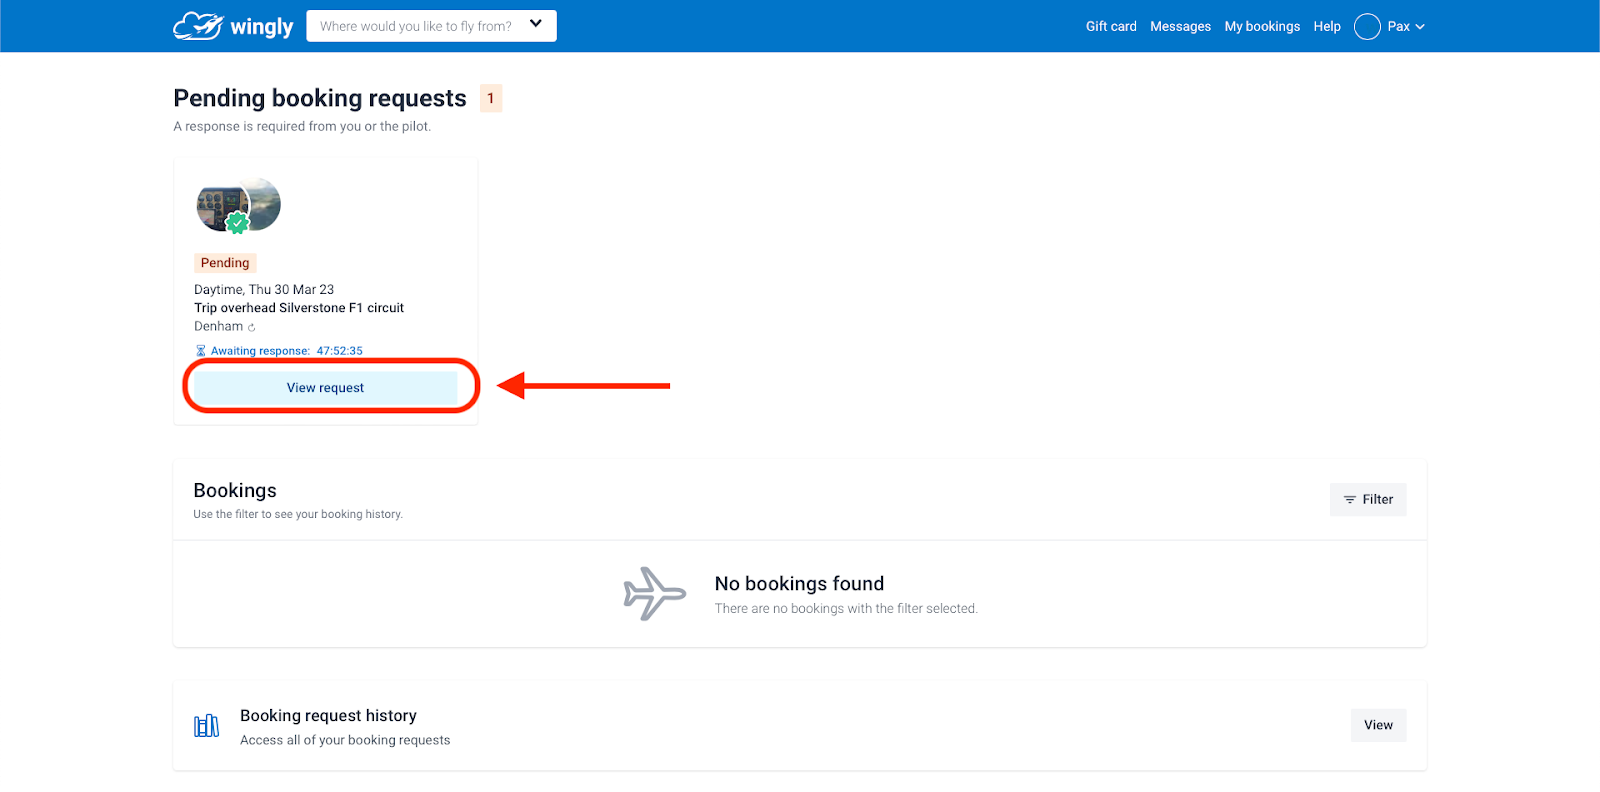Click the filter lines icon
The height and width of the screenshot is (792, 1600).
tap(1350, 499)
